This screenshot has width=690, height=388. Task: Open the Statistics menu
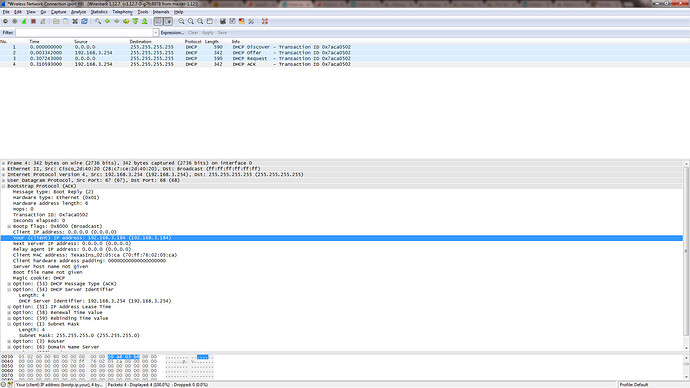pos(99,12)
